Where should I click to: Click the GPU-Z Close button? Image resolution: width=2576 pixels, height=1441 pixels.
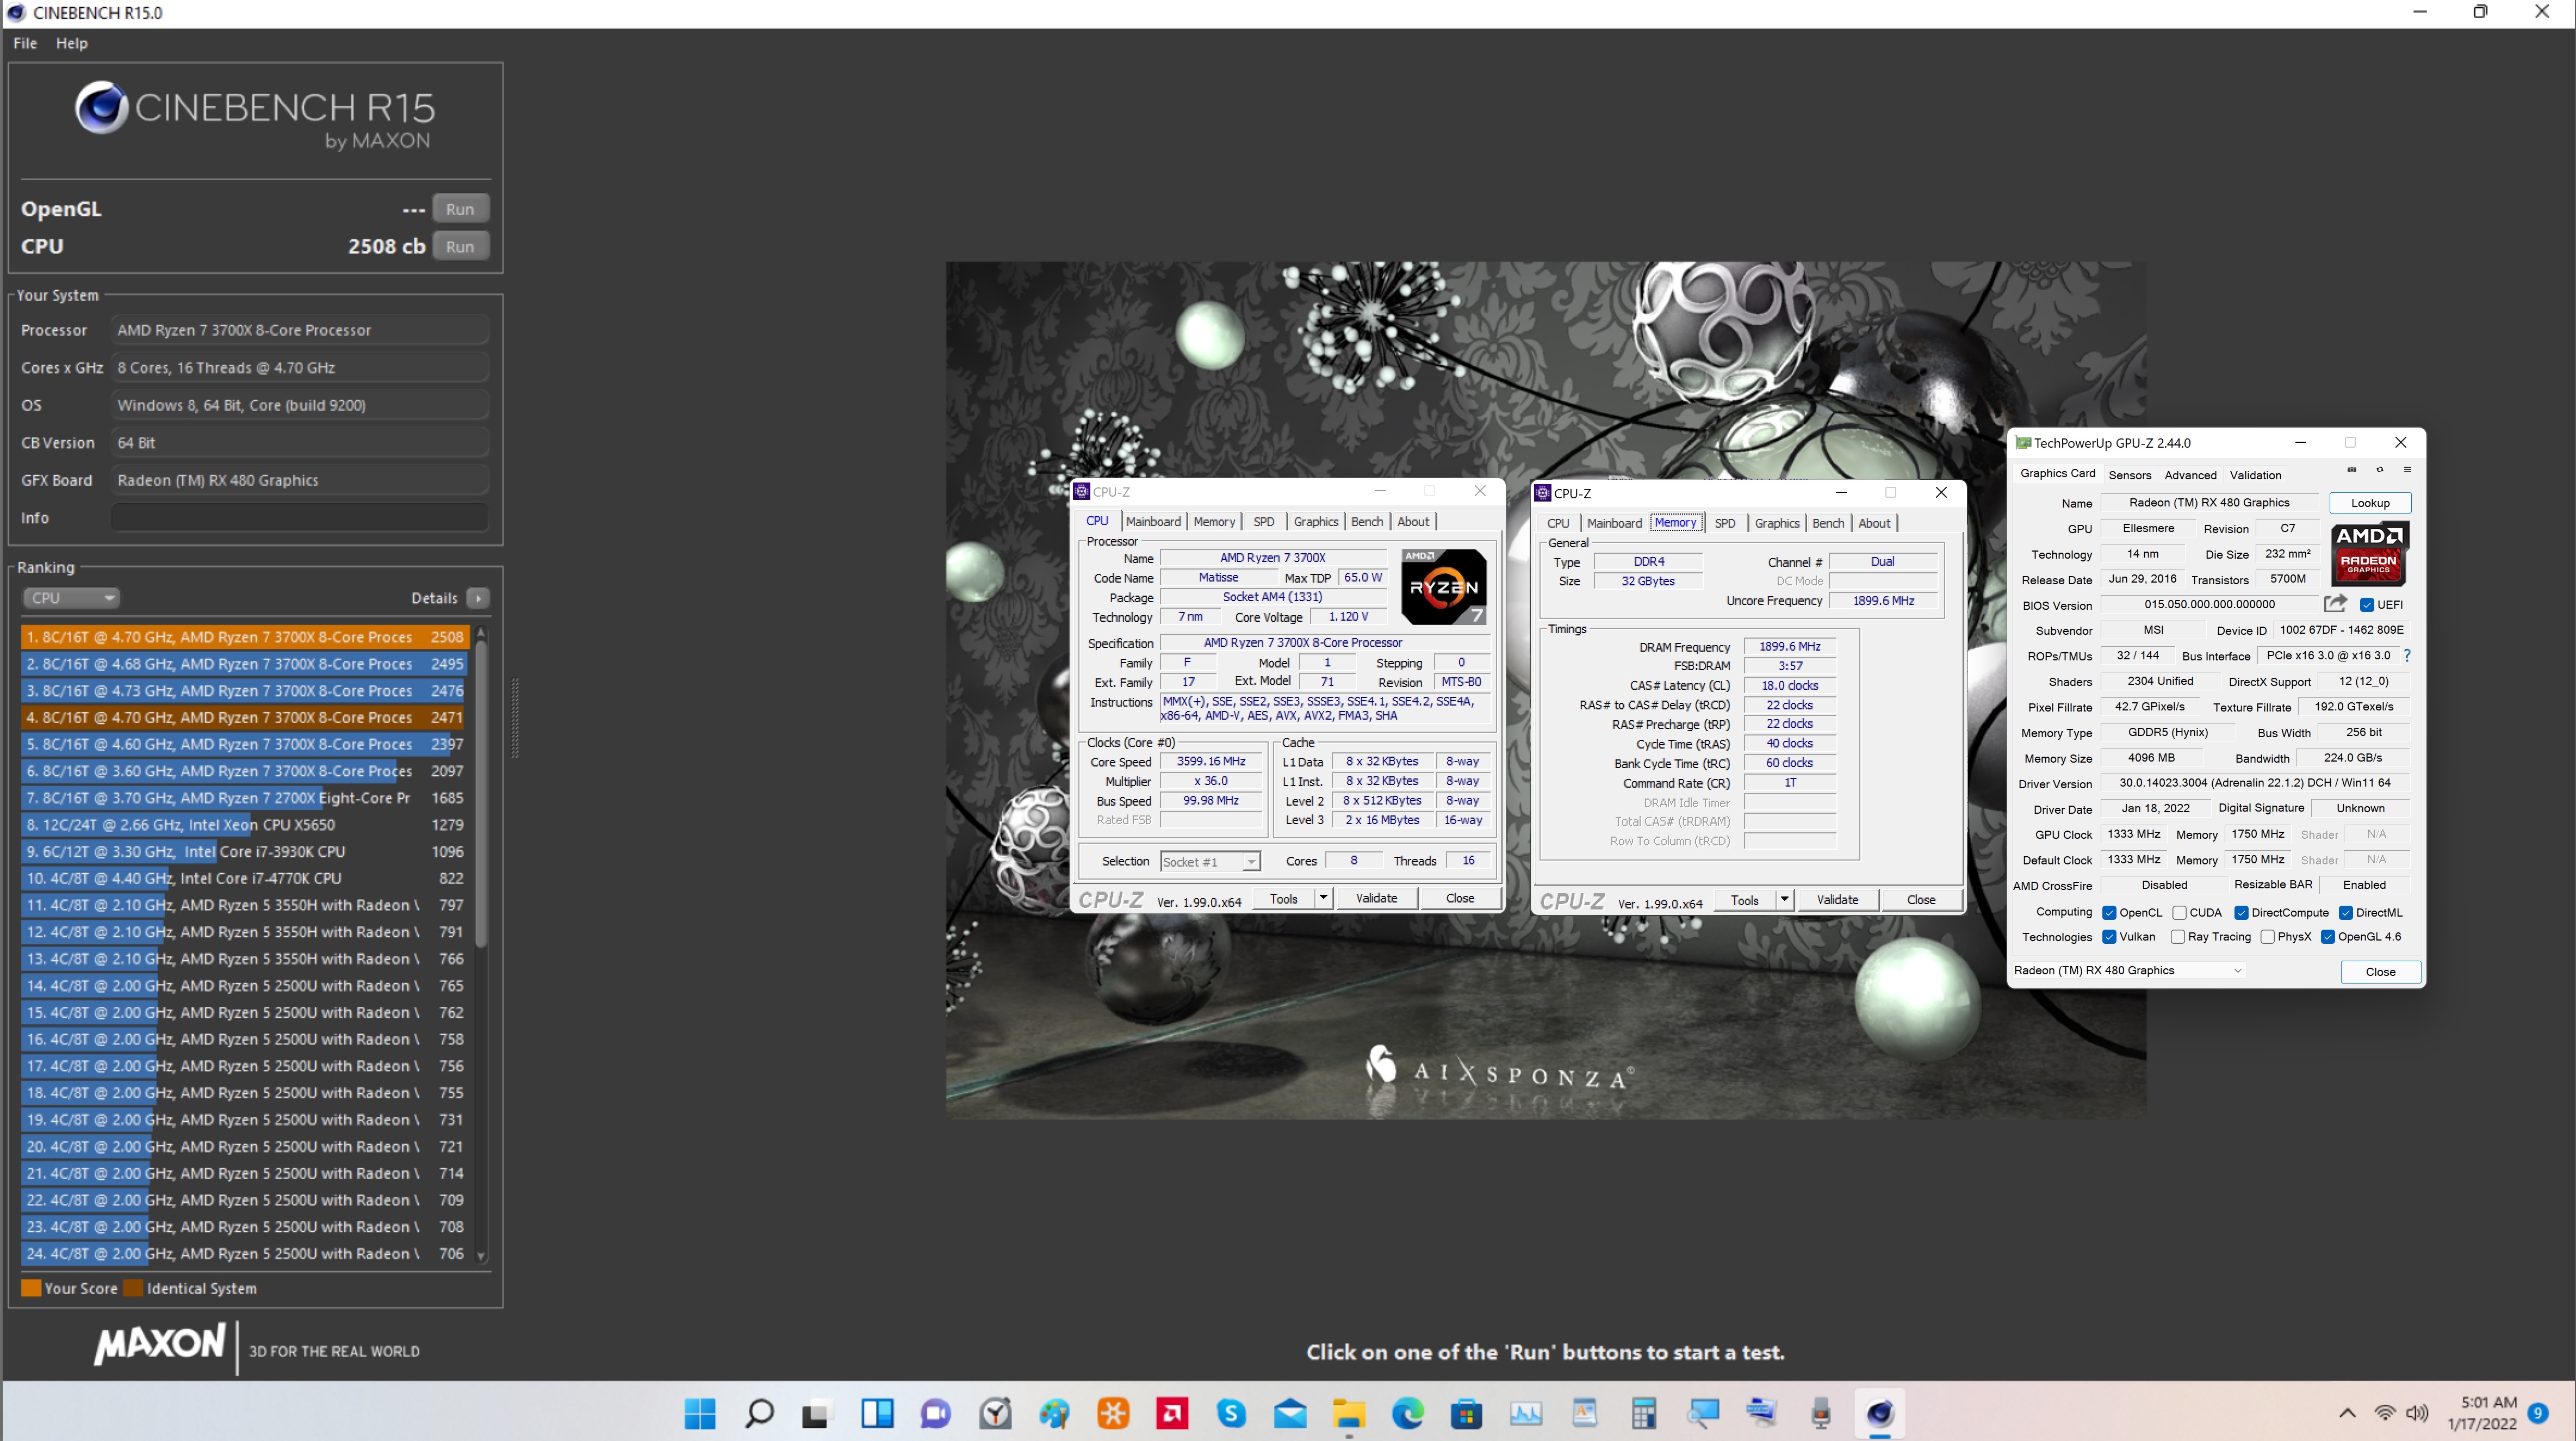coord(2380,972)
